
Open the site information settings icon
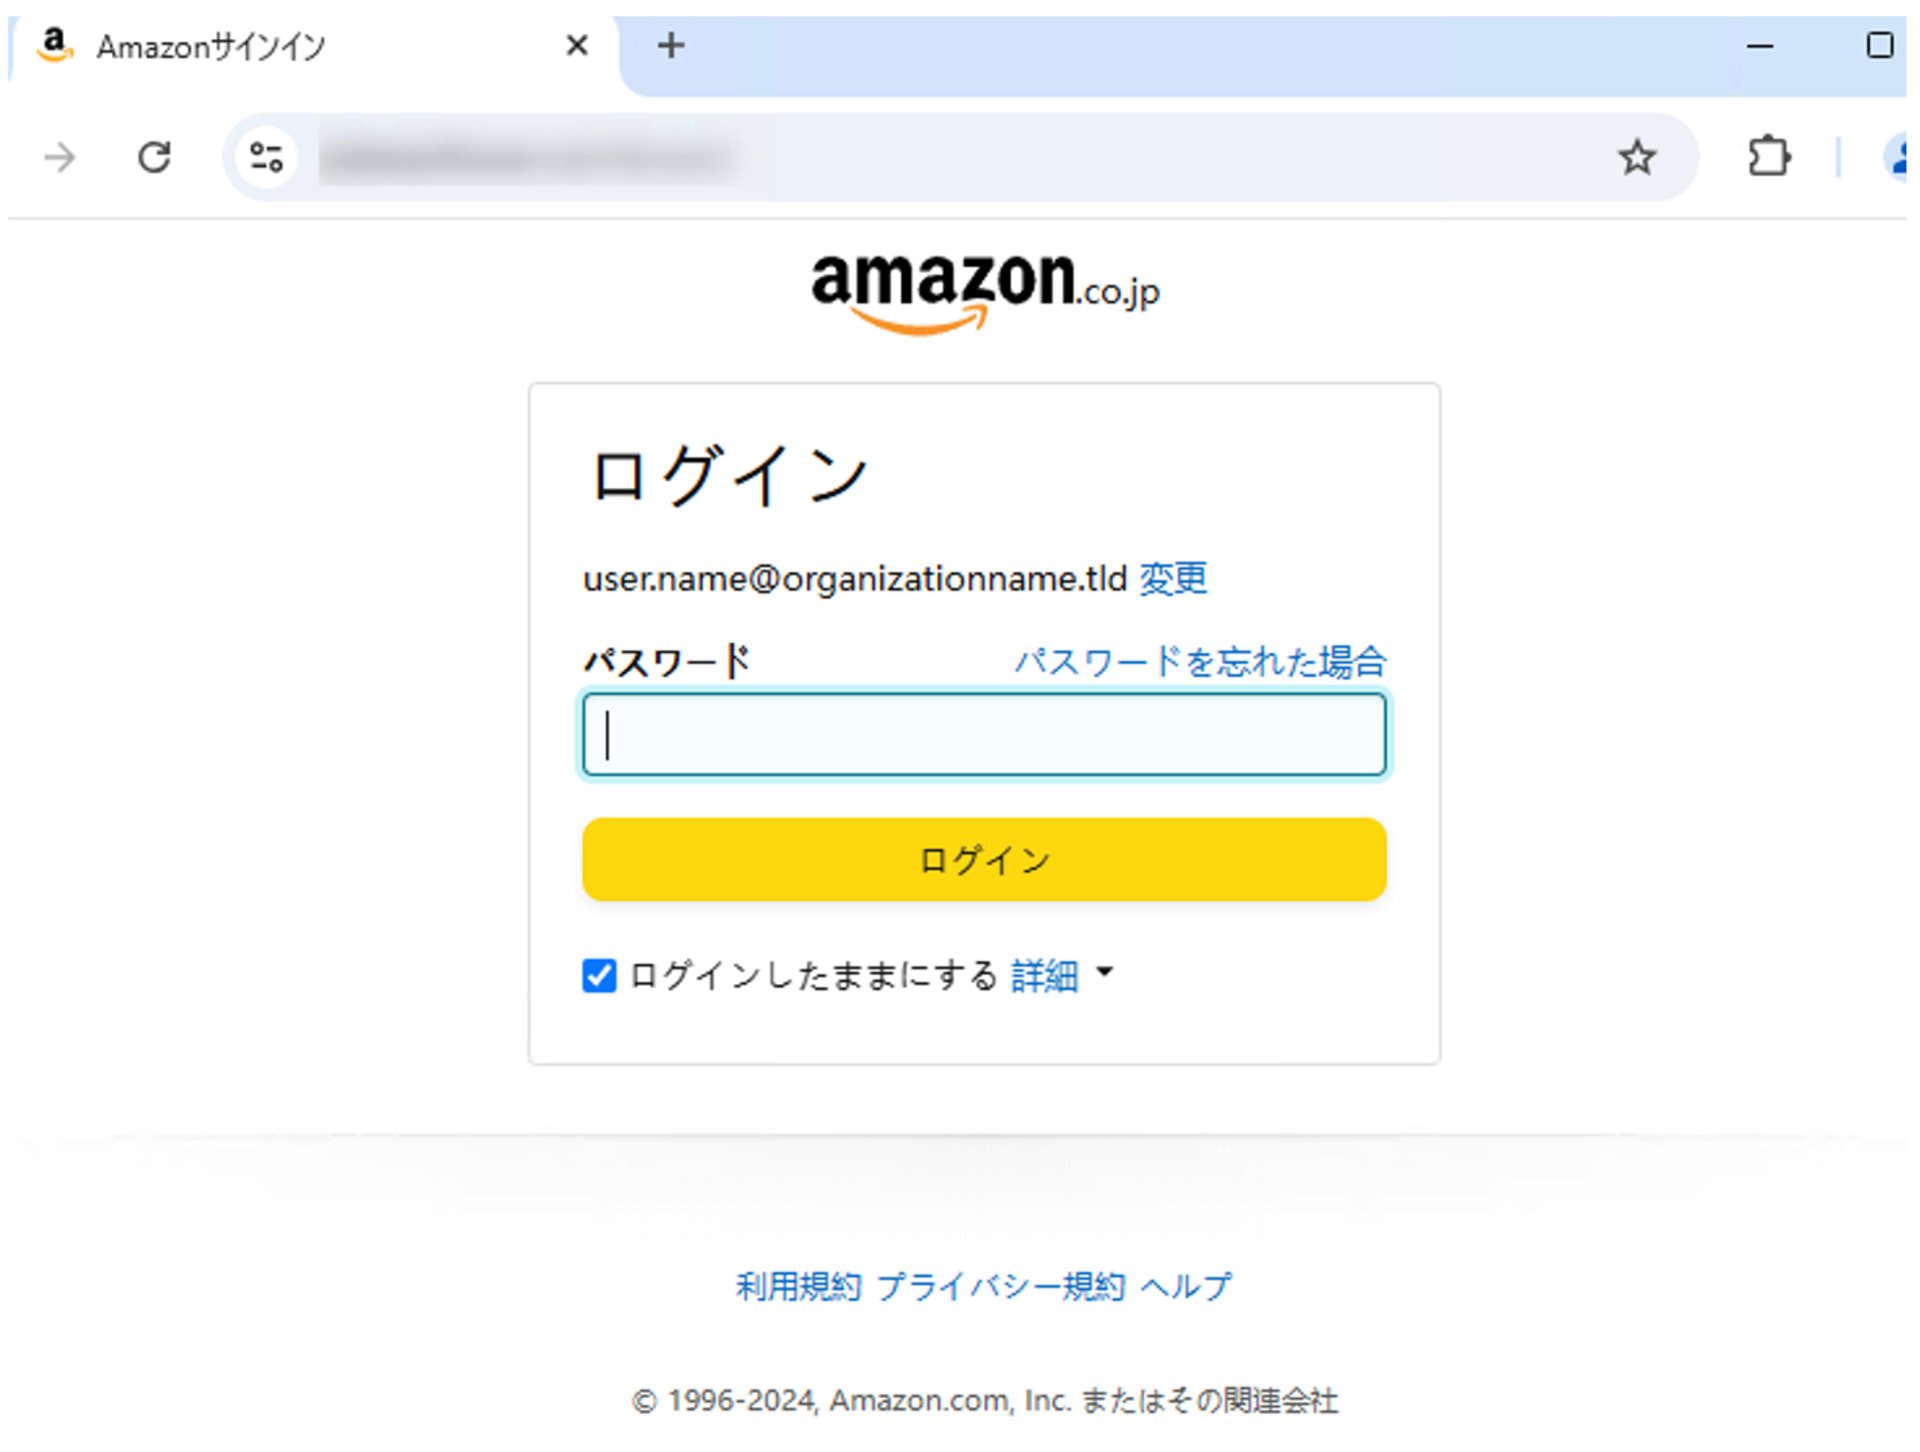point(266,157)
